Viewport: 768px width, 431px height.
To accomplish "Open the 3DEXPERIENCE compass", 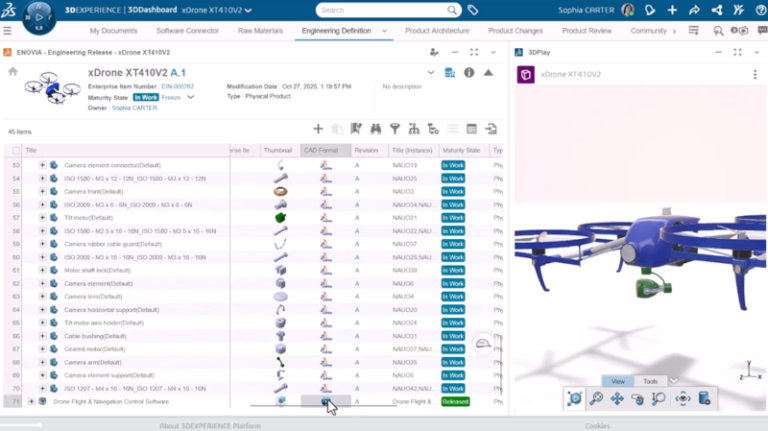I will coord(39,18).
